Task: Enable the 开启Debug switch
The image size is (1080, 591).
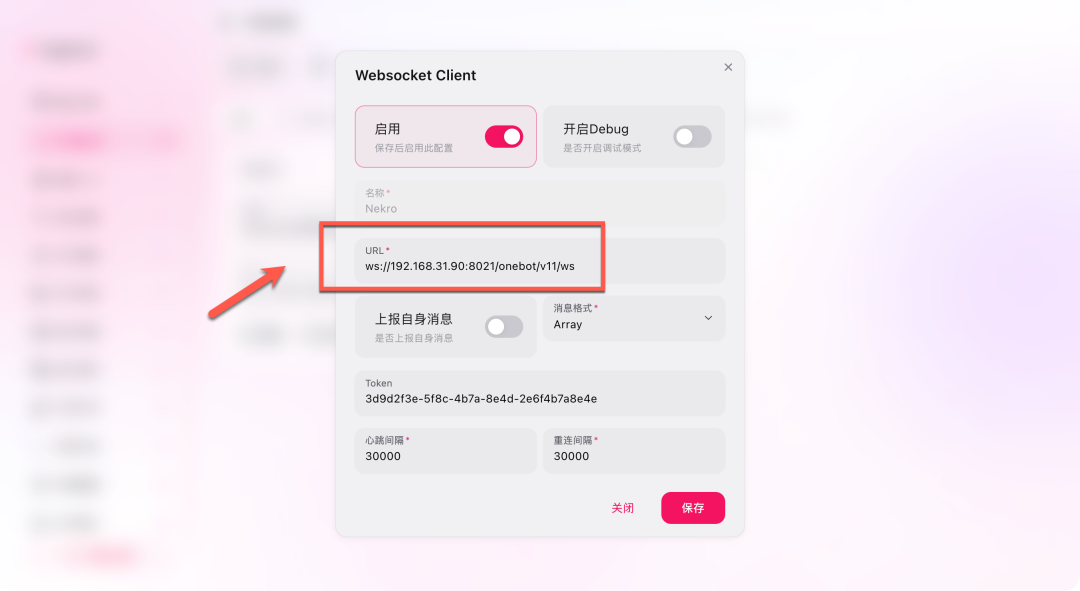Action: tap(692, 136)
